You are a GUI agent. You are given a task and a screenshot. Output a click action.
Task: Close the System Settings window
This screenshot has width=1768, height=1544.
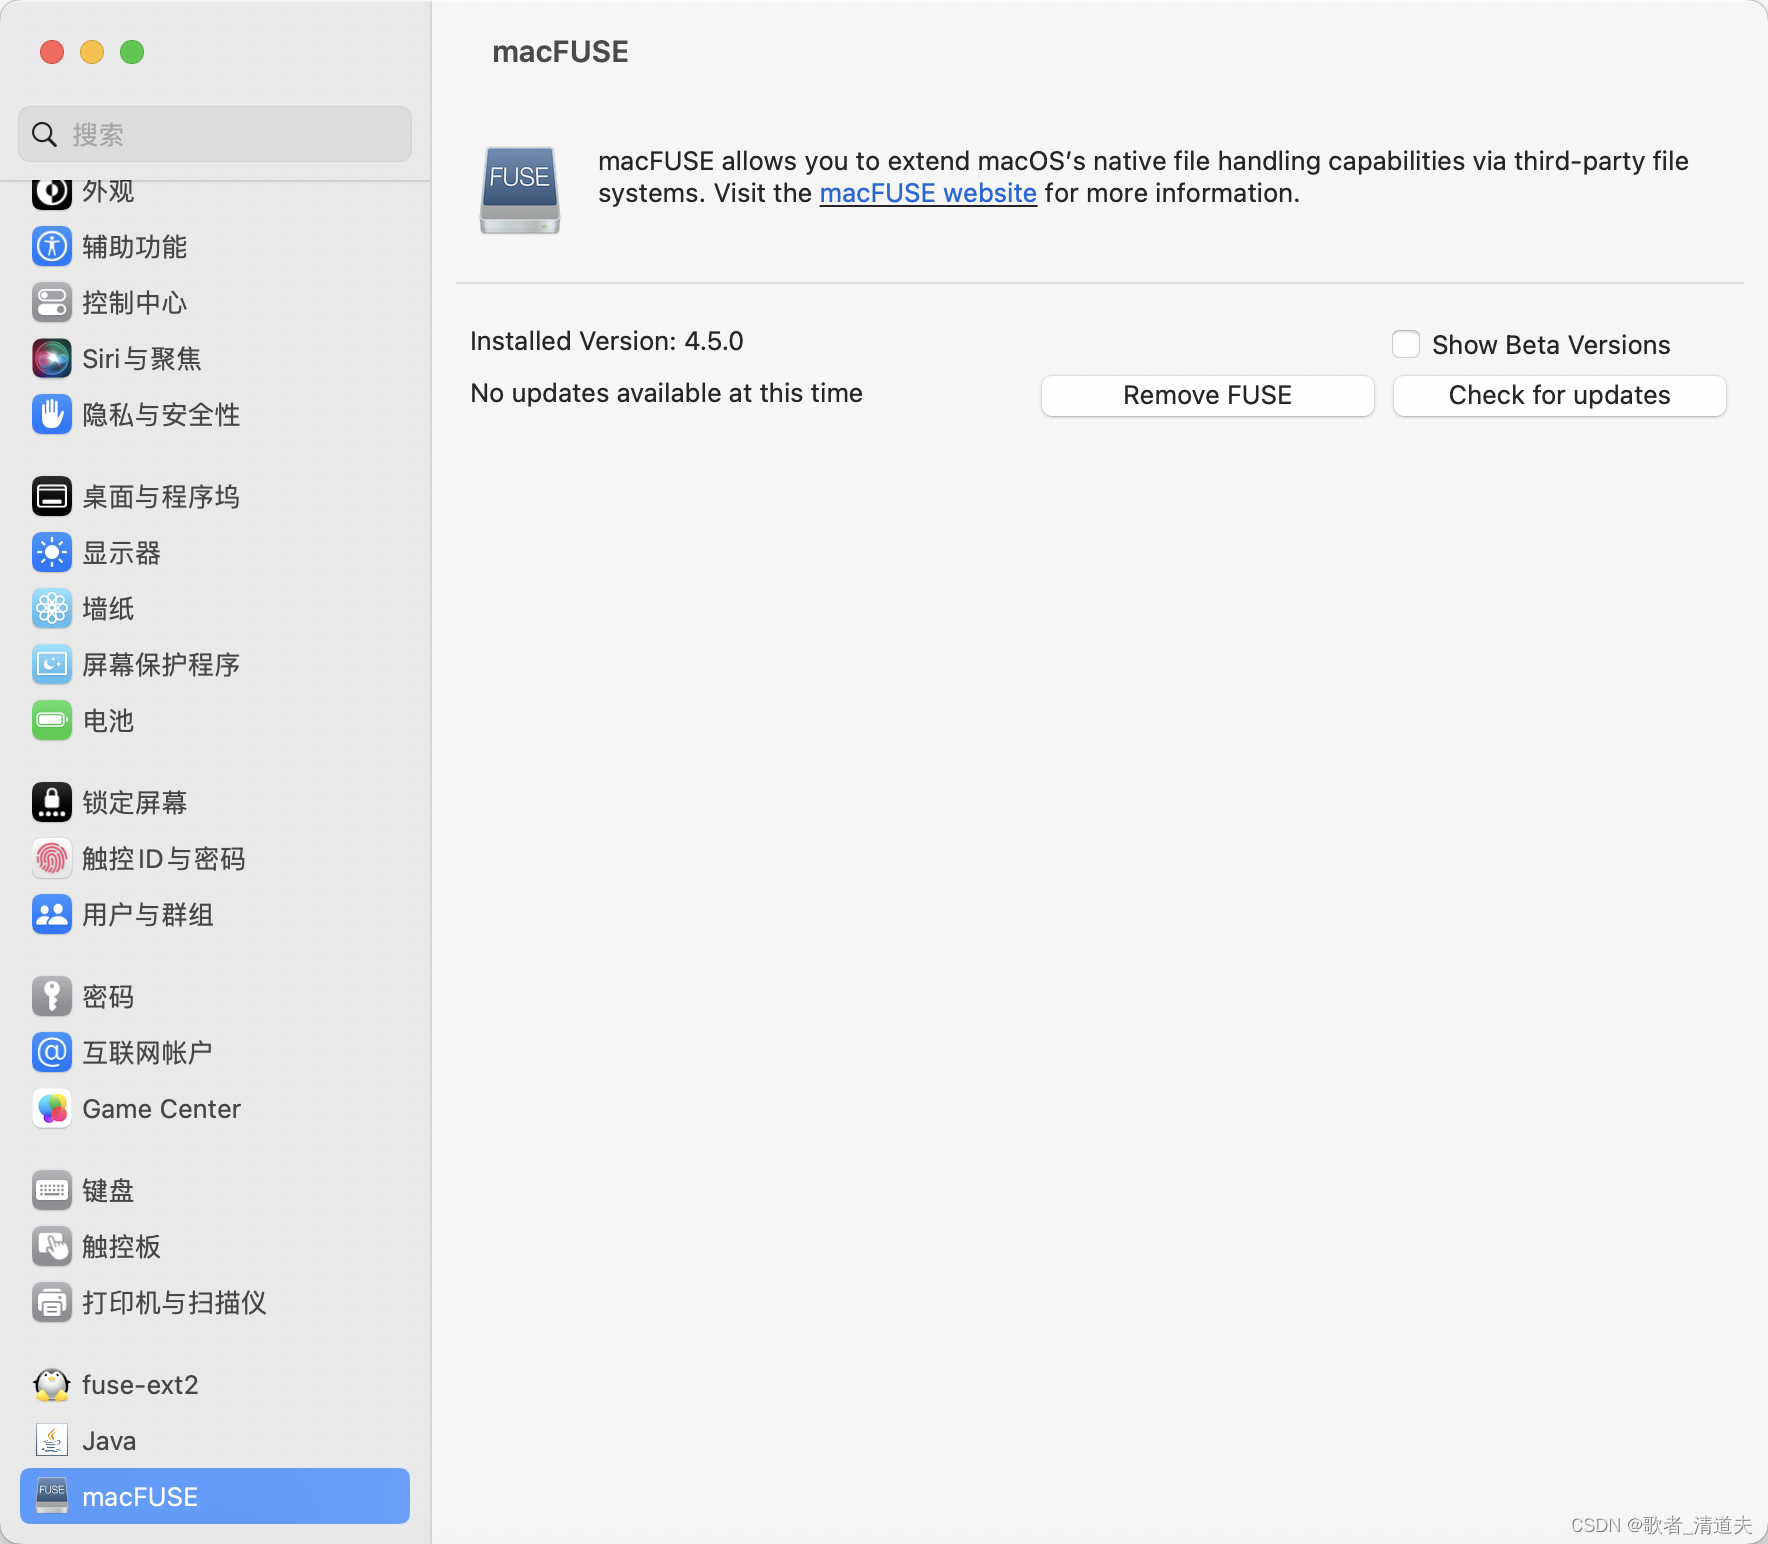52,52
